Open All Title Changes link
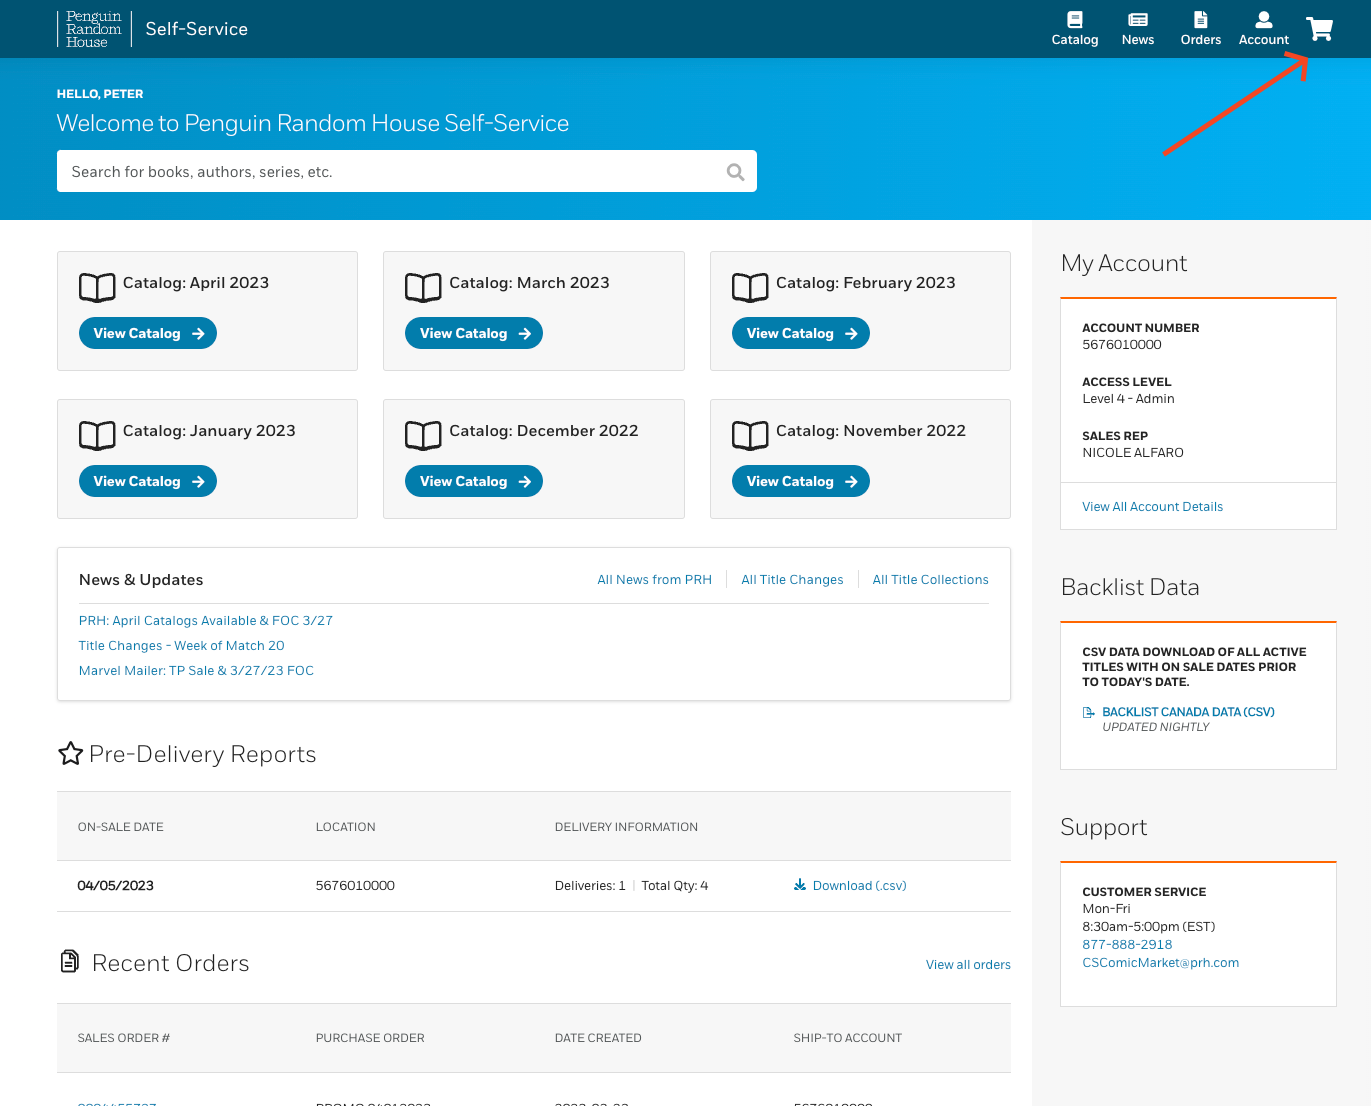The width and height of the screenshot is (1371, 1106). [x=792, y=580]
